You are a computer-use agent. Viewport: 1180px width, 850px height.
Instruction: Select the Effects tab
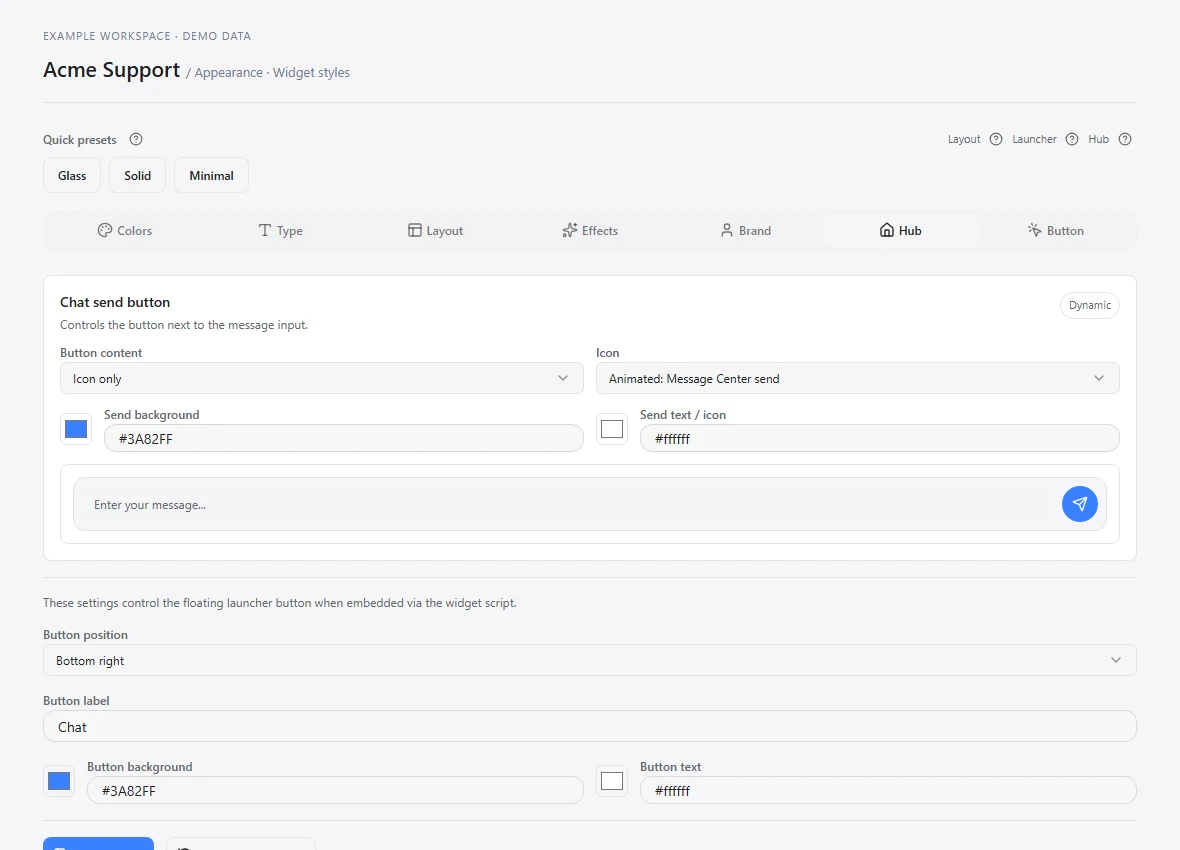tap(590, 230)
